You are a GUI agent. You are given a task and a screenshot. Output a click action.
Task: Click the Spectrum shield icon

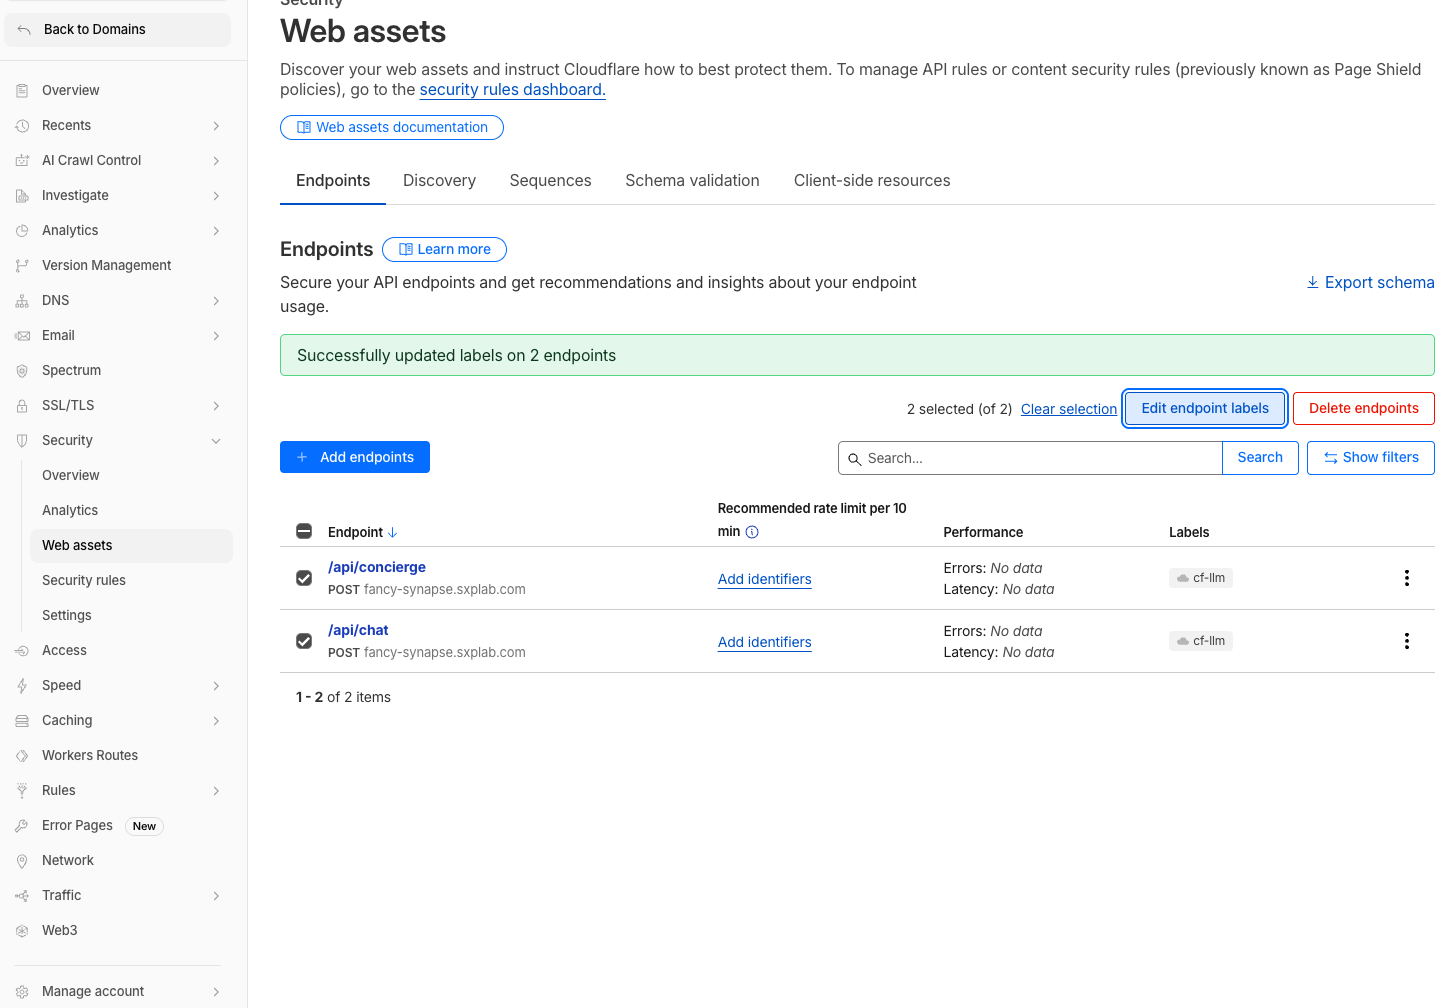tap(22, 371)
